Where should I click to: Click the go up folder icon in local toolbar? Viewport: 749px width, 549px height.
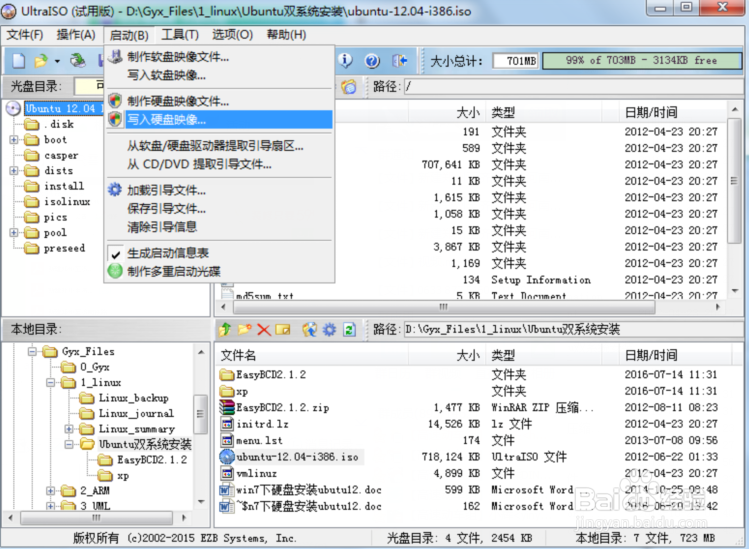(225, 329)
